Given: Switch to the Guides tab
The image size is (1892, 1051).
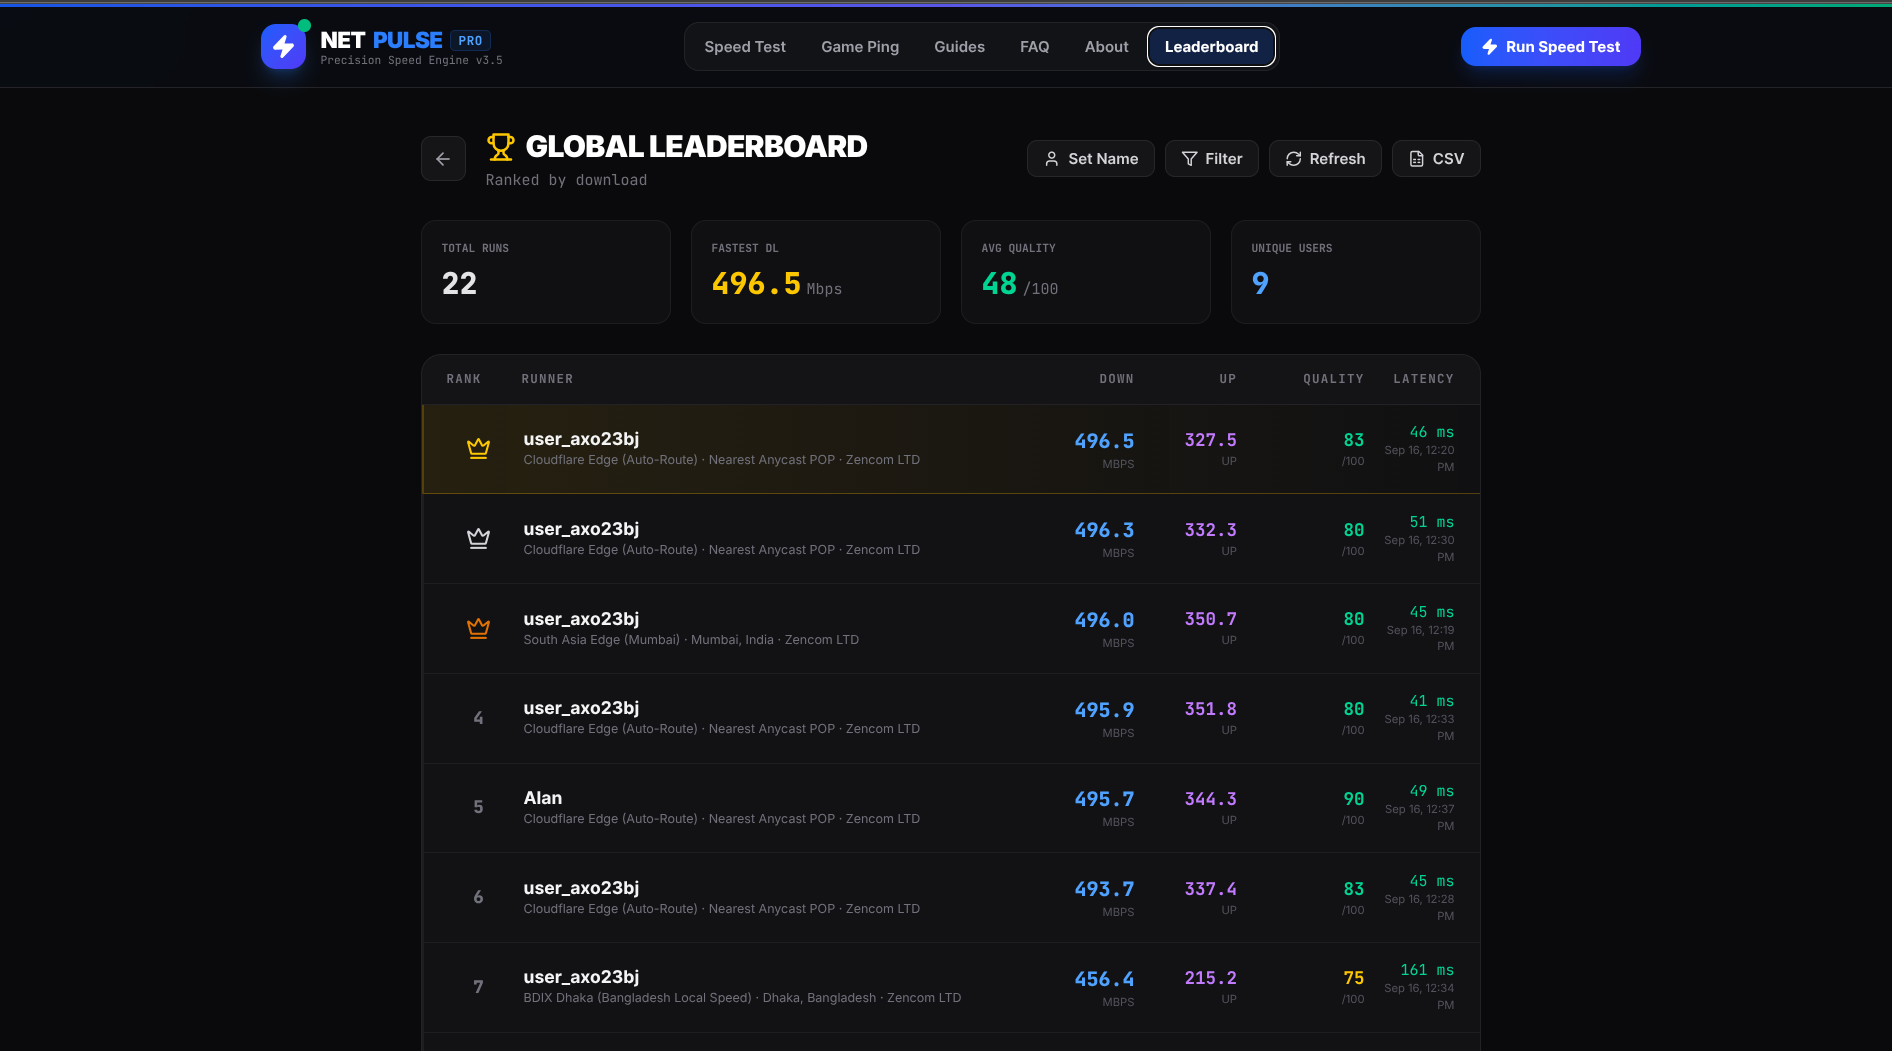Looking at the screenshot, I should 959,47.
